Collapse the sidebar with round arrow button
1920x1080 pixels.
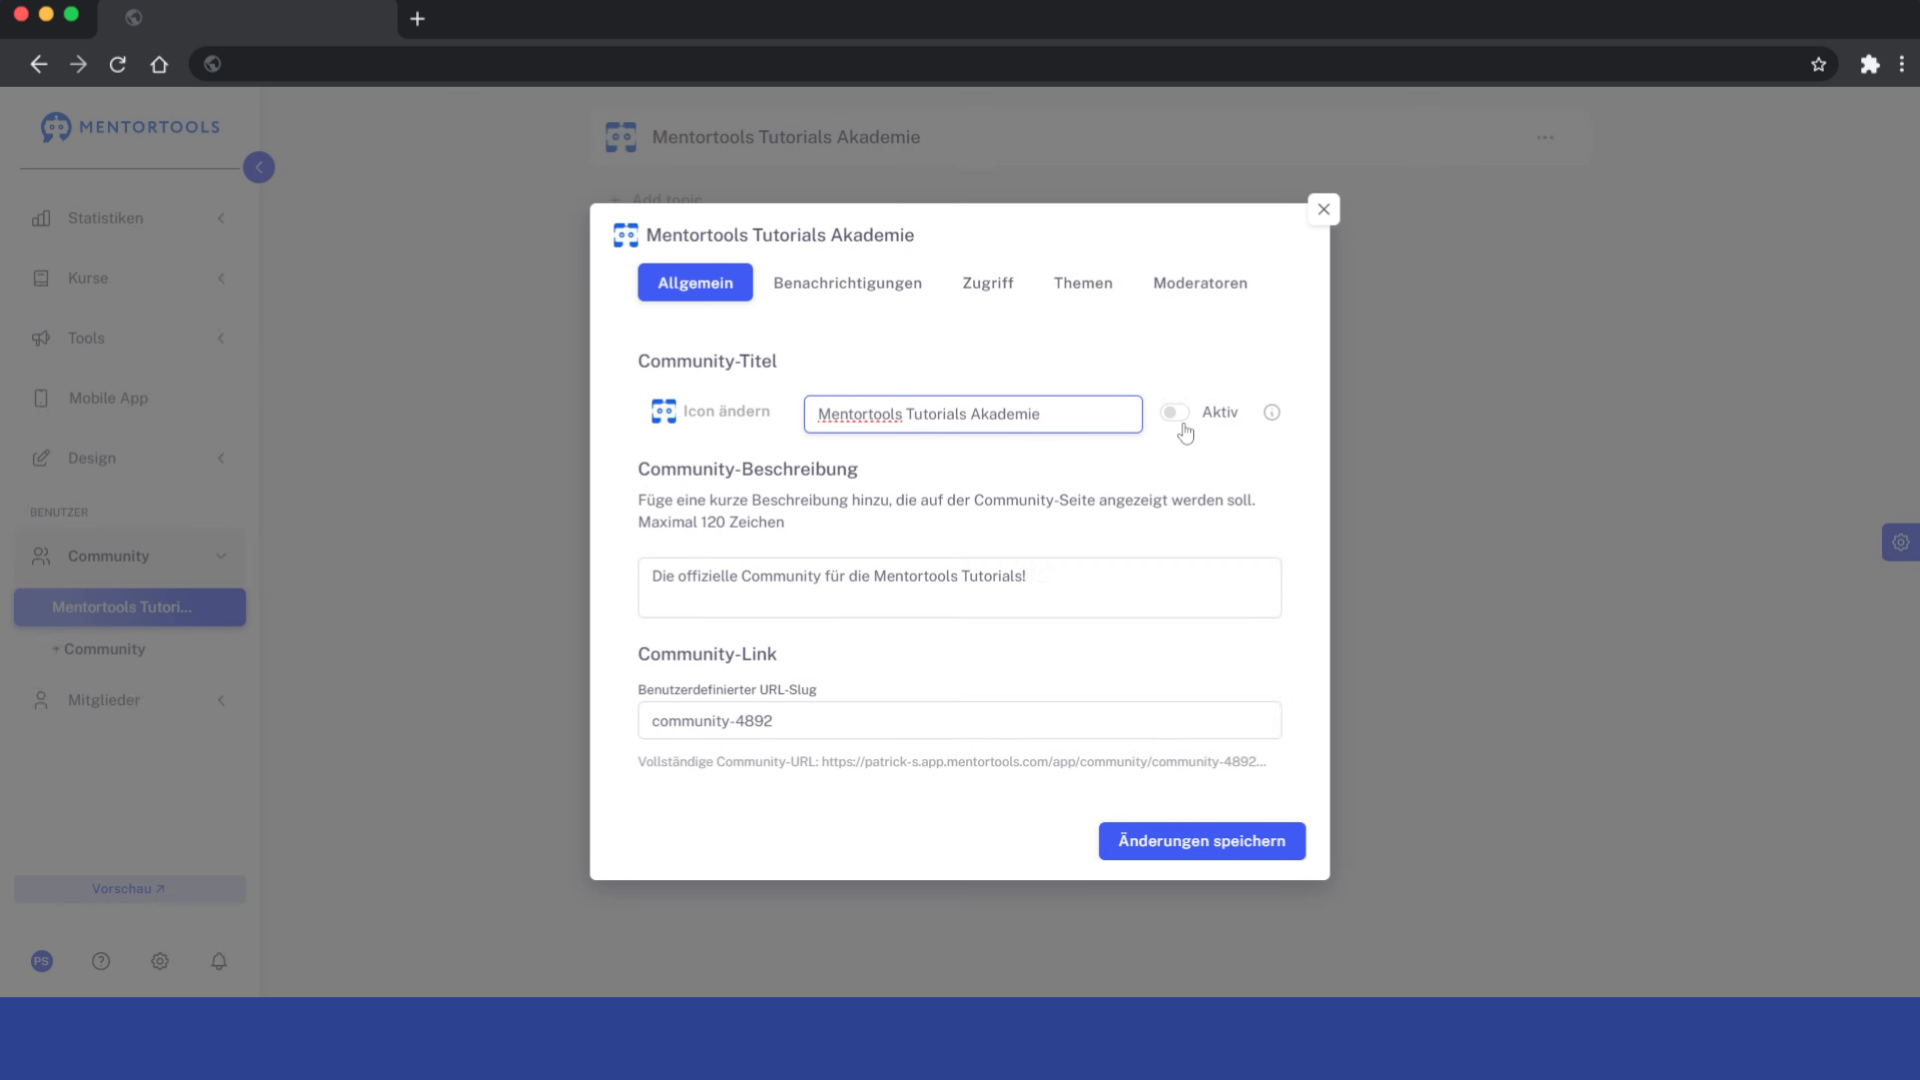[259, 167]
